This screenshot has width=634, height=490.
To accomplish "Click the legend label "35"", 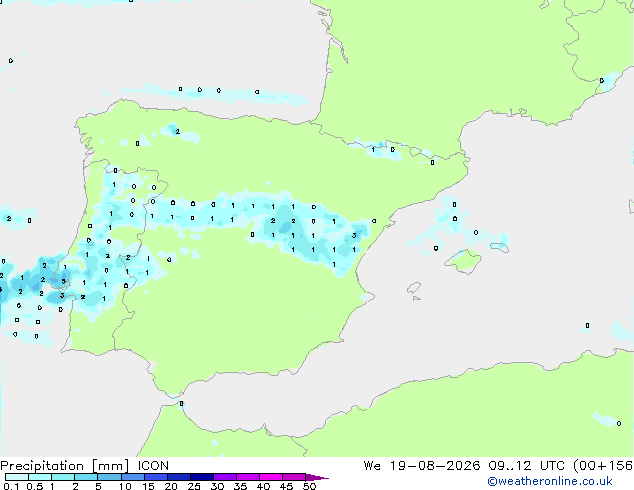I will [x=240, y=486].
